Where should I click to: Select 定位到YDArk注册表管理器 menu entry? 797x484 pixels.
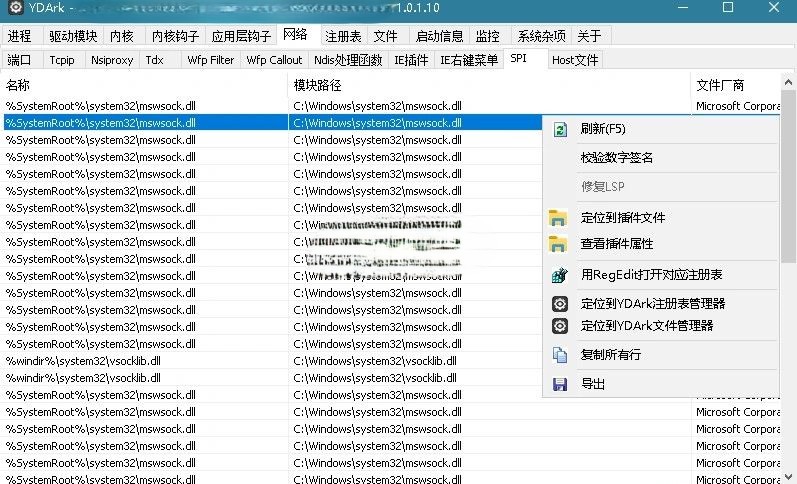coord(661,304)
